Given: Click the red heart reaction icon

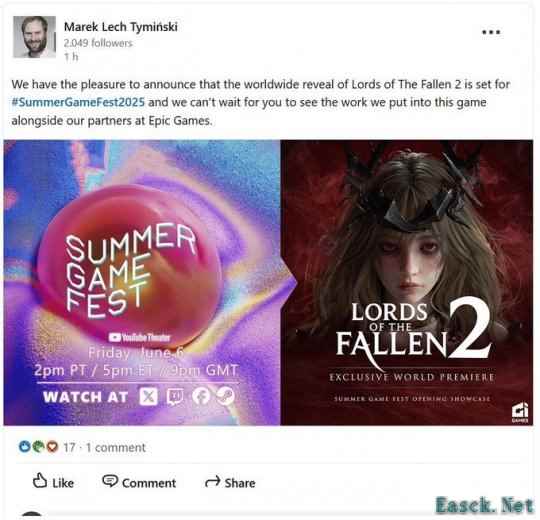Looking at the screenshot, I should [52, 447].
